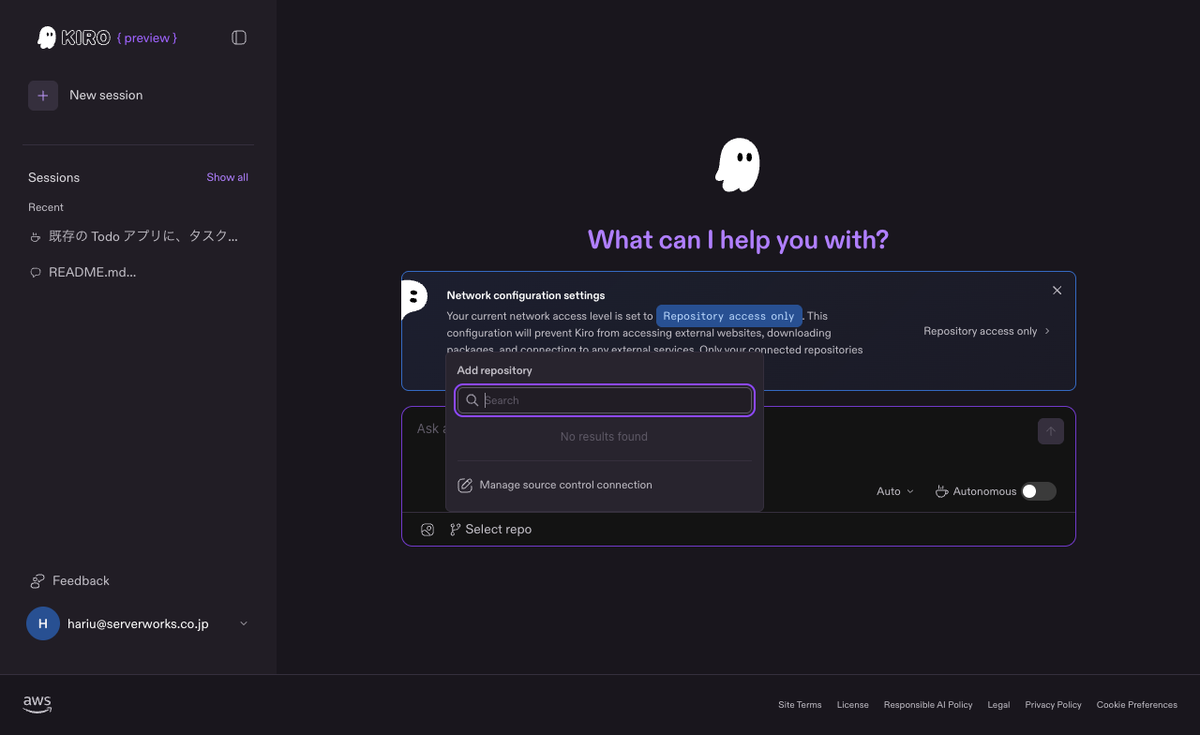Click the Feedback icon

(x=38, y=581)
